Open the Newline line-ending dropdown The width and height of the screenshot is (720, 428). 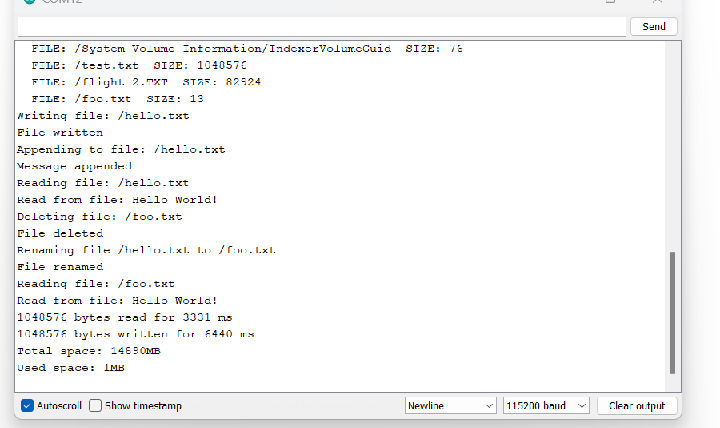coord(450,406)
